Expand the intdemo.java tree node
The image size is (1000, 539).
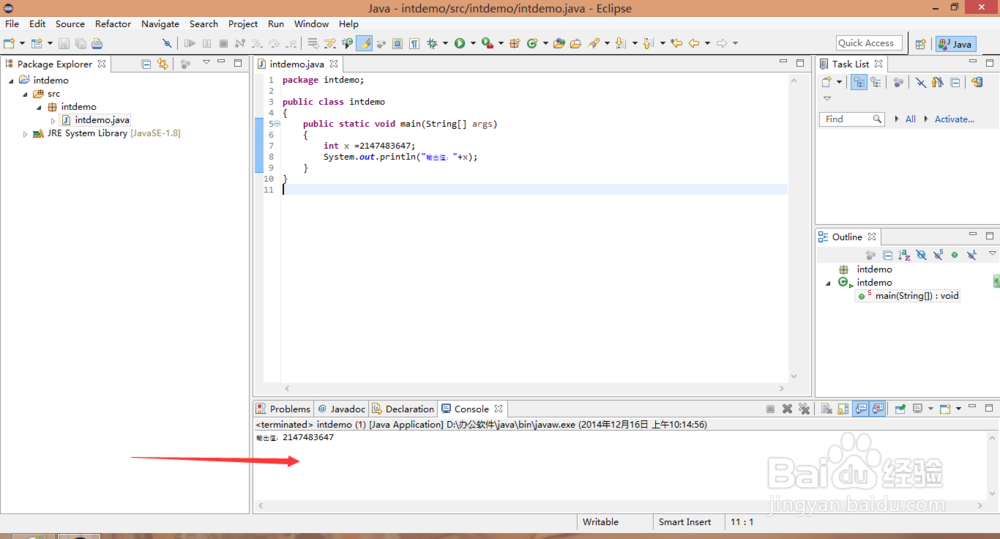point(53,121)
